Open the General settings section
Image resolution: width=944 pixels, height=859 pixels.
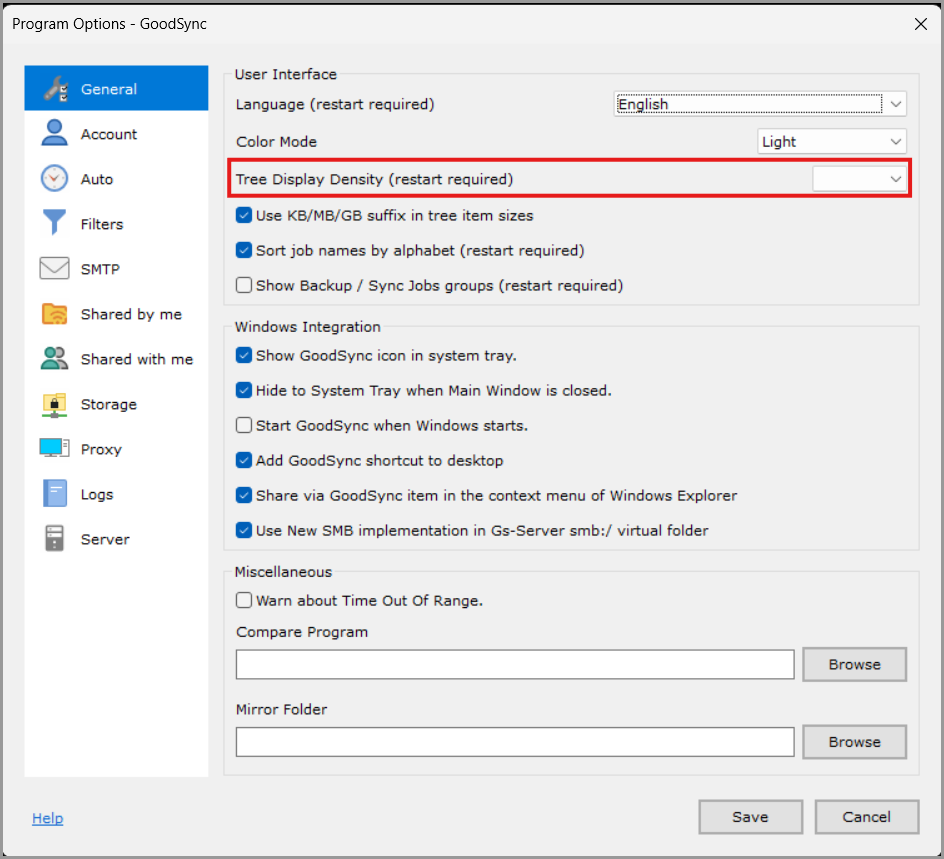116,88
